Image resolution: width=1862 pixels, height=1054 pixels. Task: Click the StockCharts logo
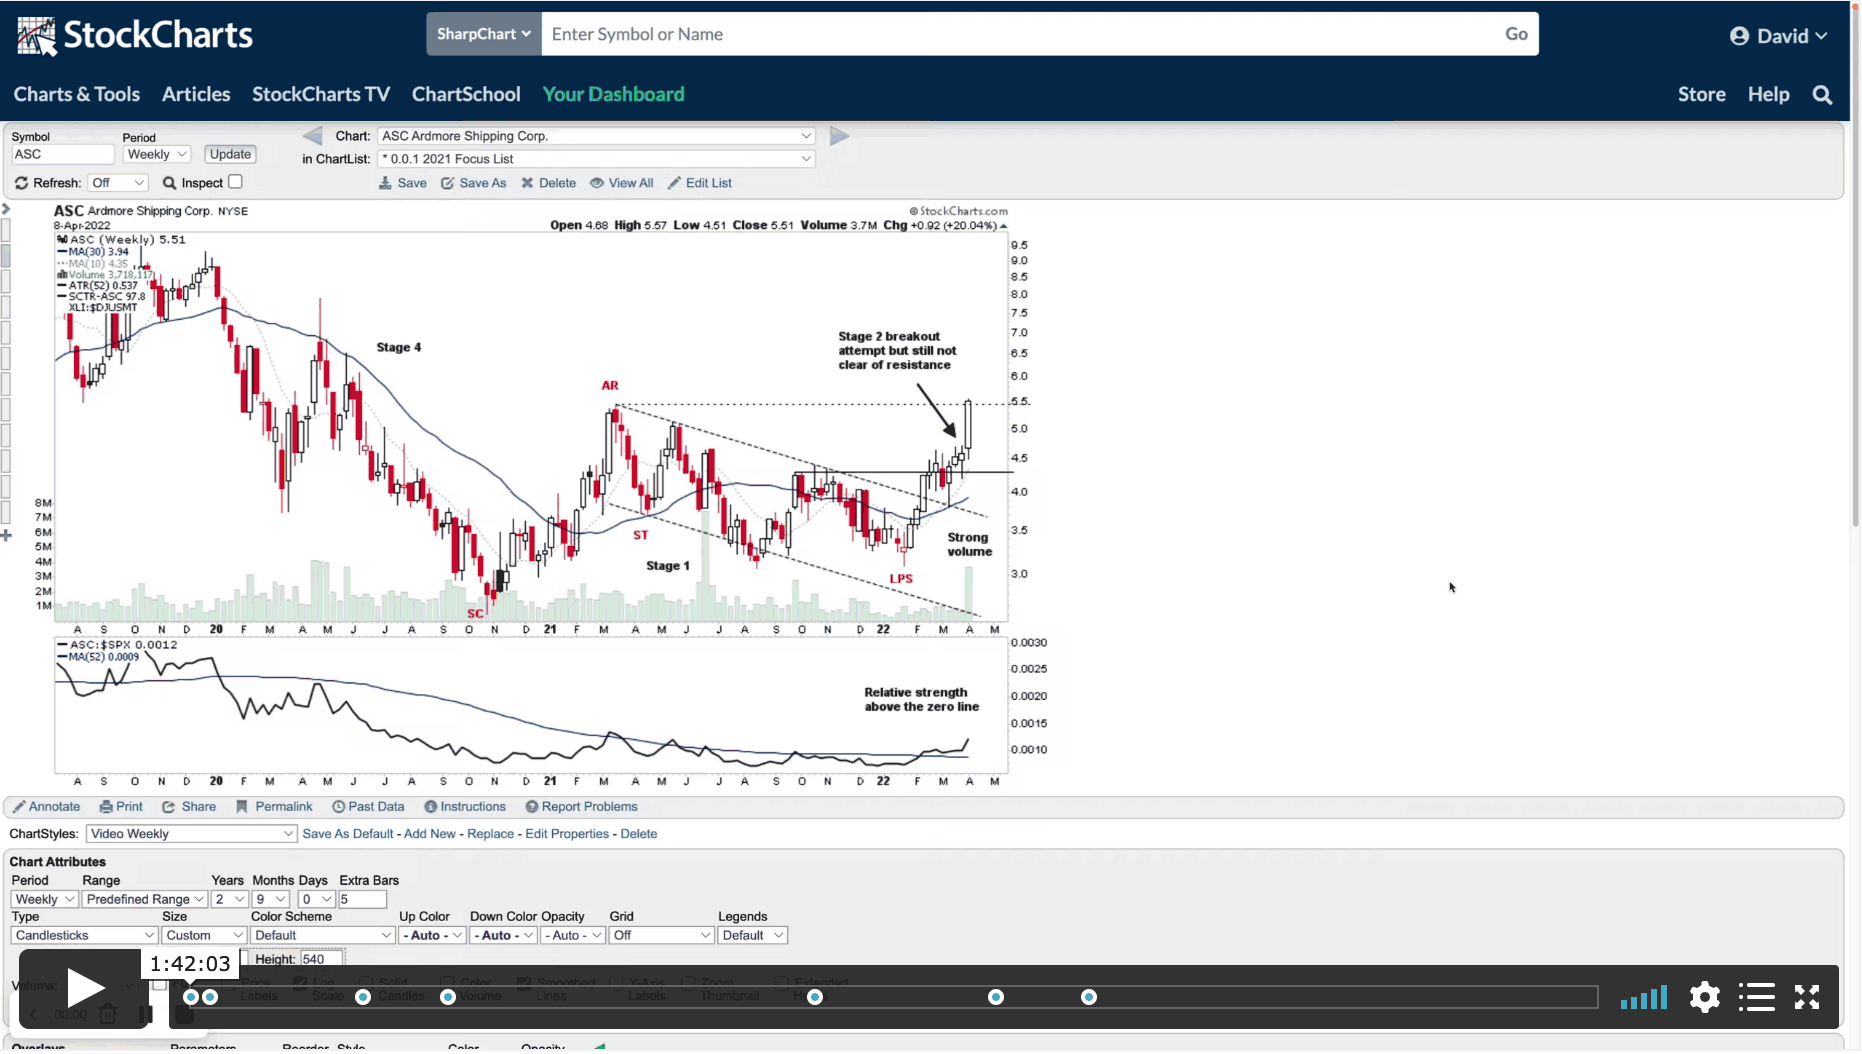click(134, 35)
